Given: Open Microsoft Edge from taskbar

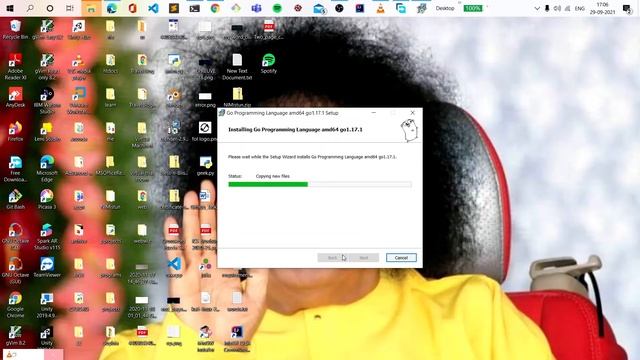Looking at the screenshot, I should pyautogui.click(x=111, y=8).
